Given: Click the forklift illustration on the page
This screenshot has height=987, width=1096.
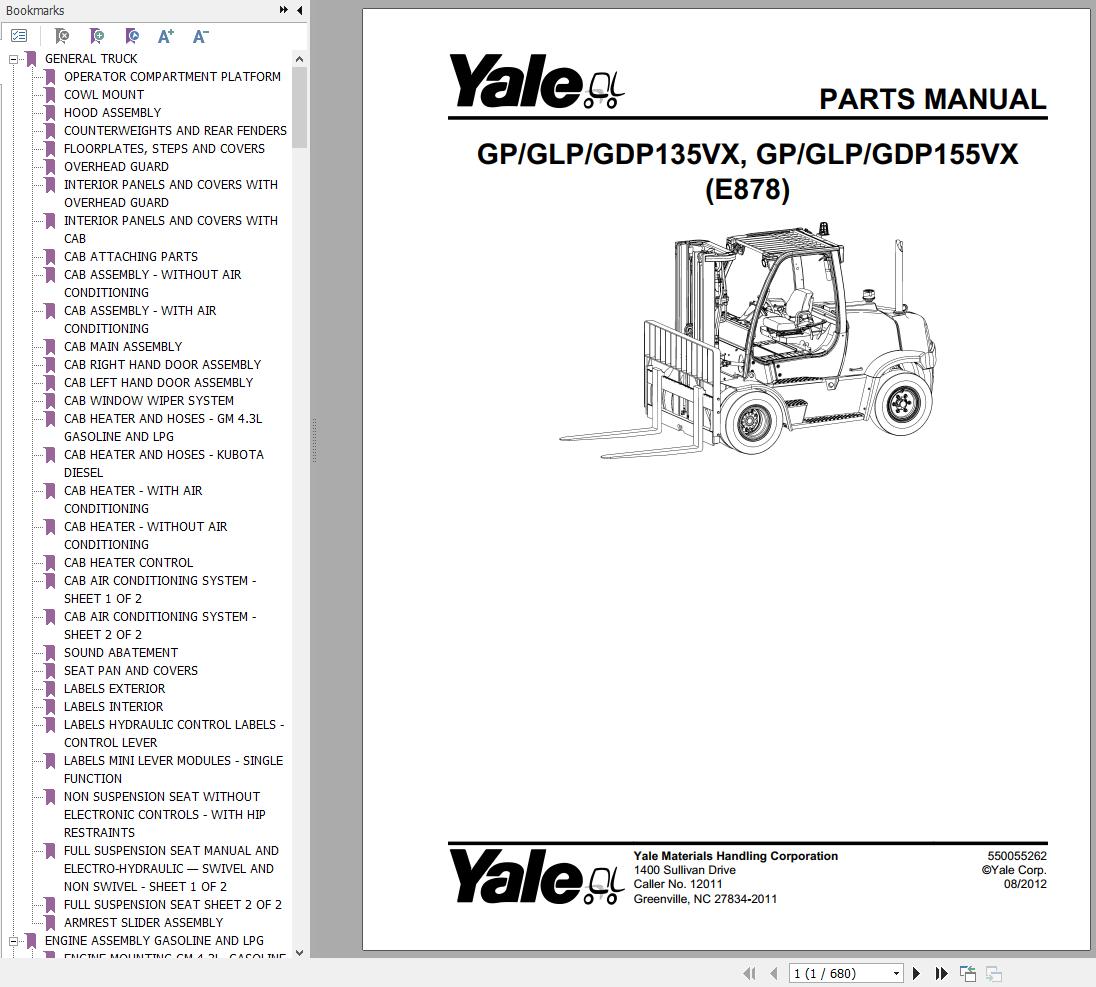Looking at the screenshot, I should (x=747, y=340).
